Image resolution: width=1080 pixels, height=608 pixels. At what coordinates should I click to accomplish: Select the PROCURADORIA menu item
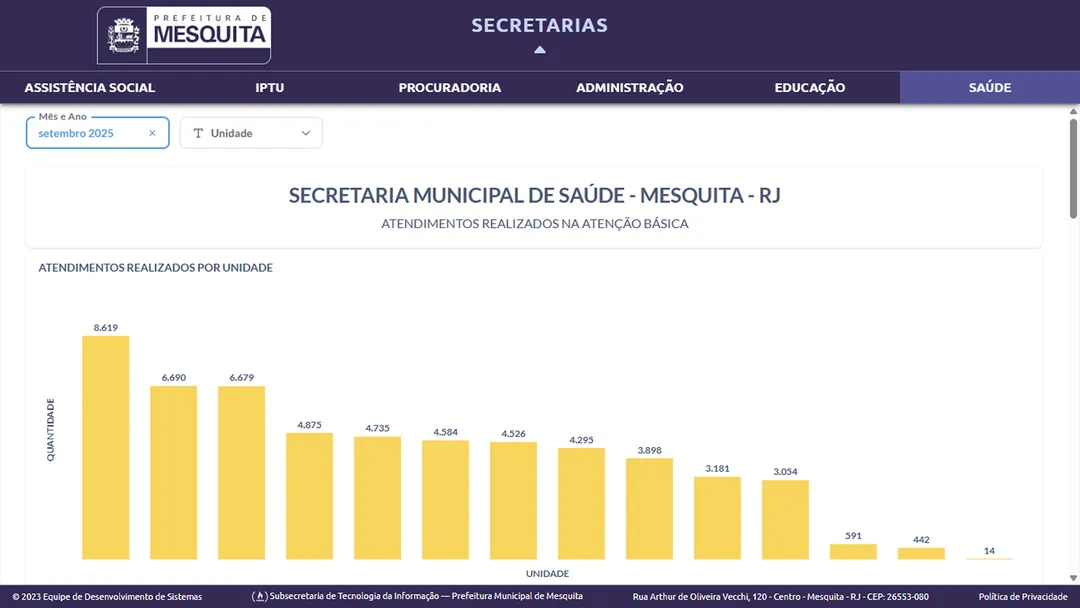pos(450,87)
